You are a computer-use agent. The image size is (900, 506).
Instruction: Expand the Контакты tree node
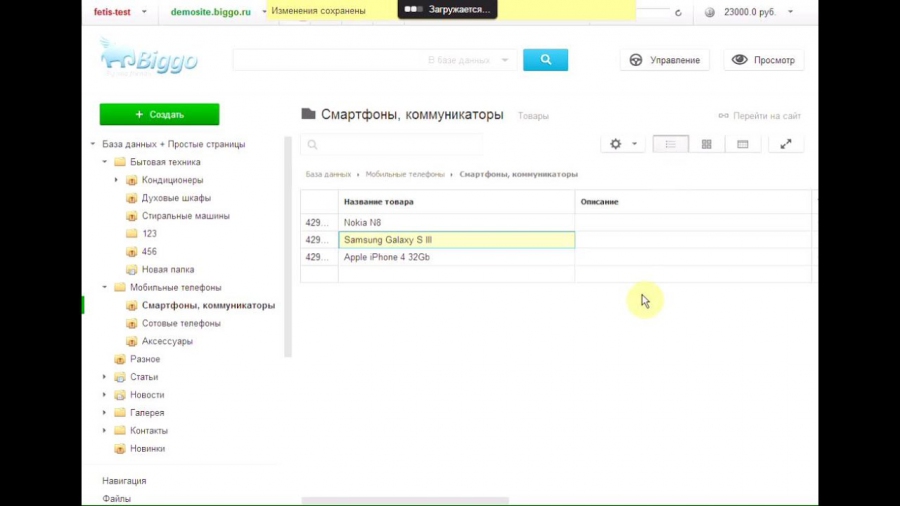point(104,430)
